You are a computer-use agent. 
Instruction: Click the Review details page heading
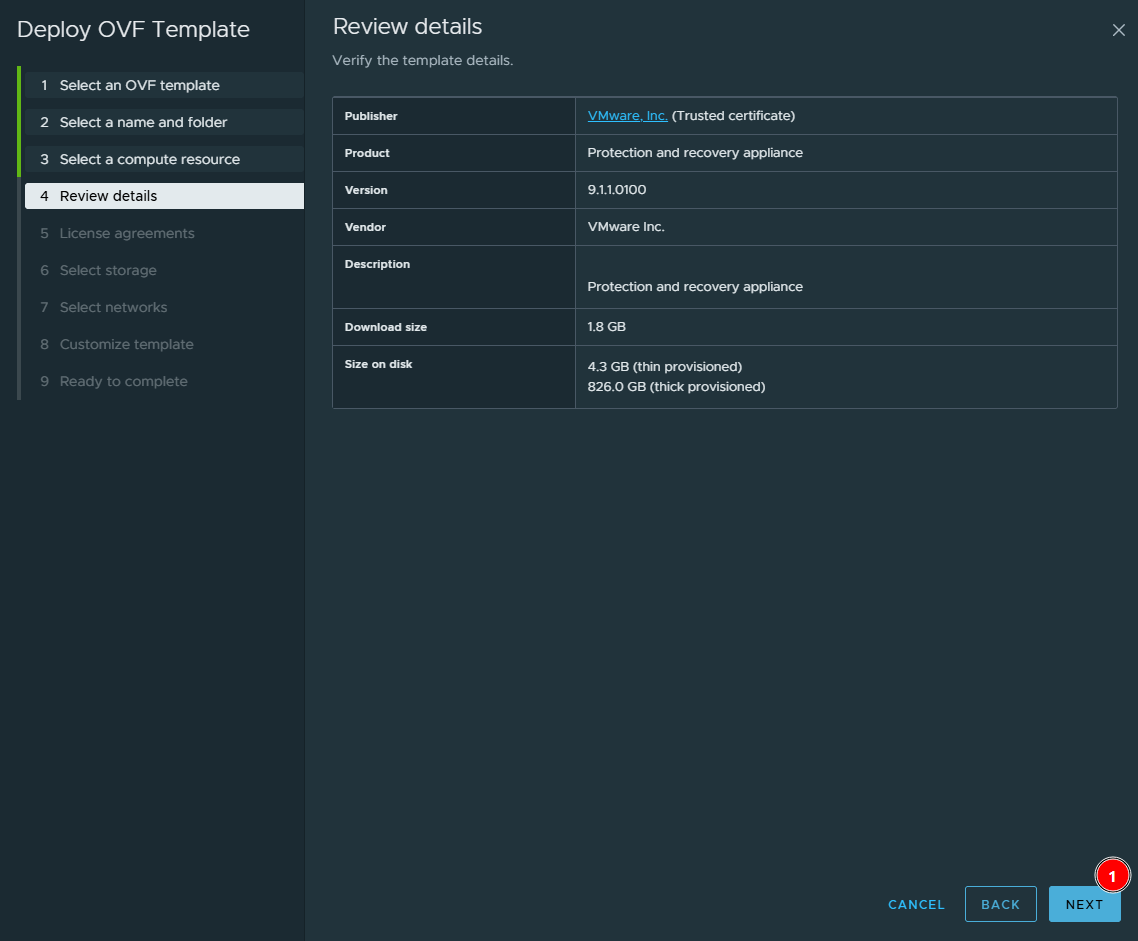407,26
